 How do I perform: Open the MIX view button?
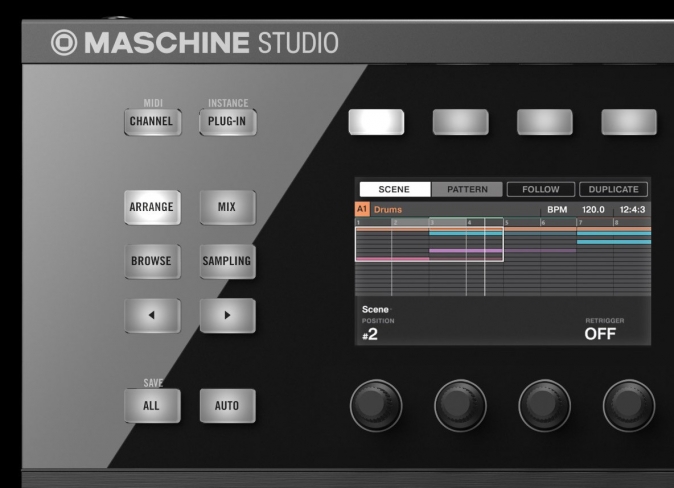pos(227,207)
